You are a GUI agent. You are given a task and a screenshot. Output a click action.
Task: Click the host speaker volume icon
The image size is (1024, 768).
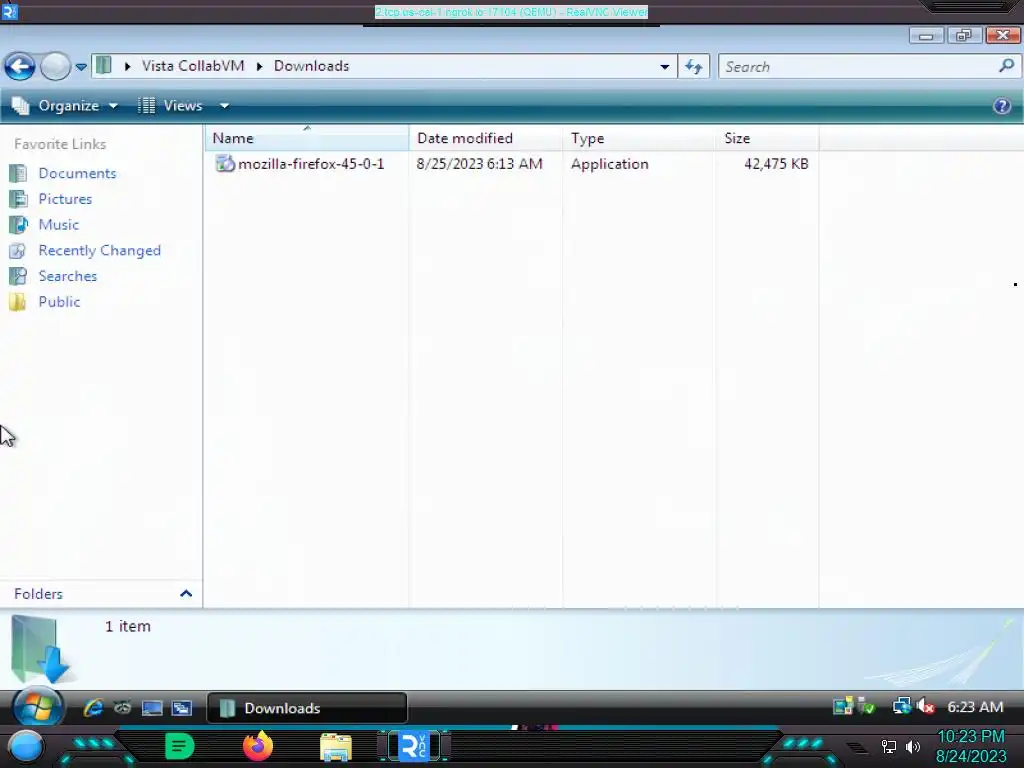pos(913,746)
